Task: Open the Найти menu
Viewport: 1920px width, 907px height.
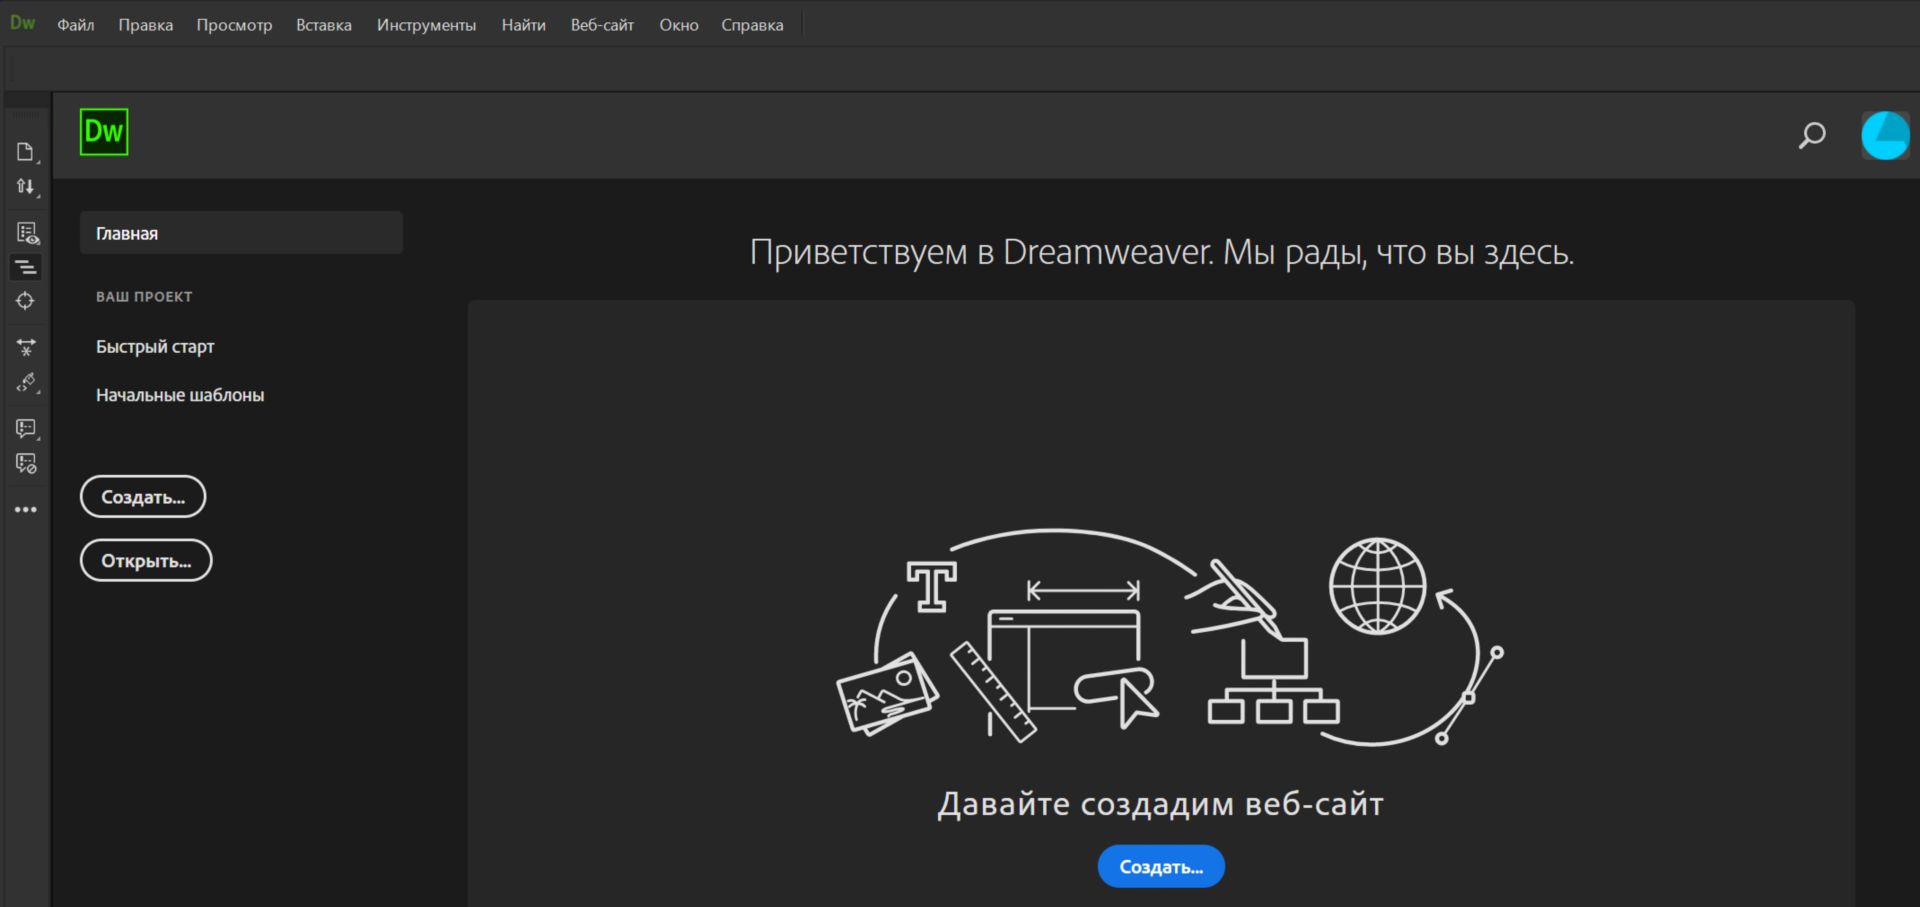Action: (x=524, y=25)
